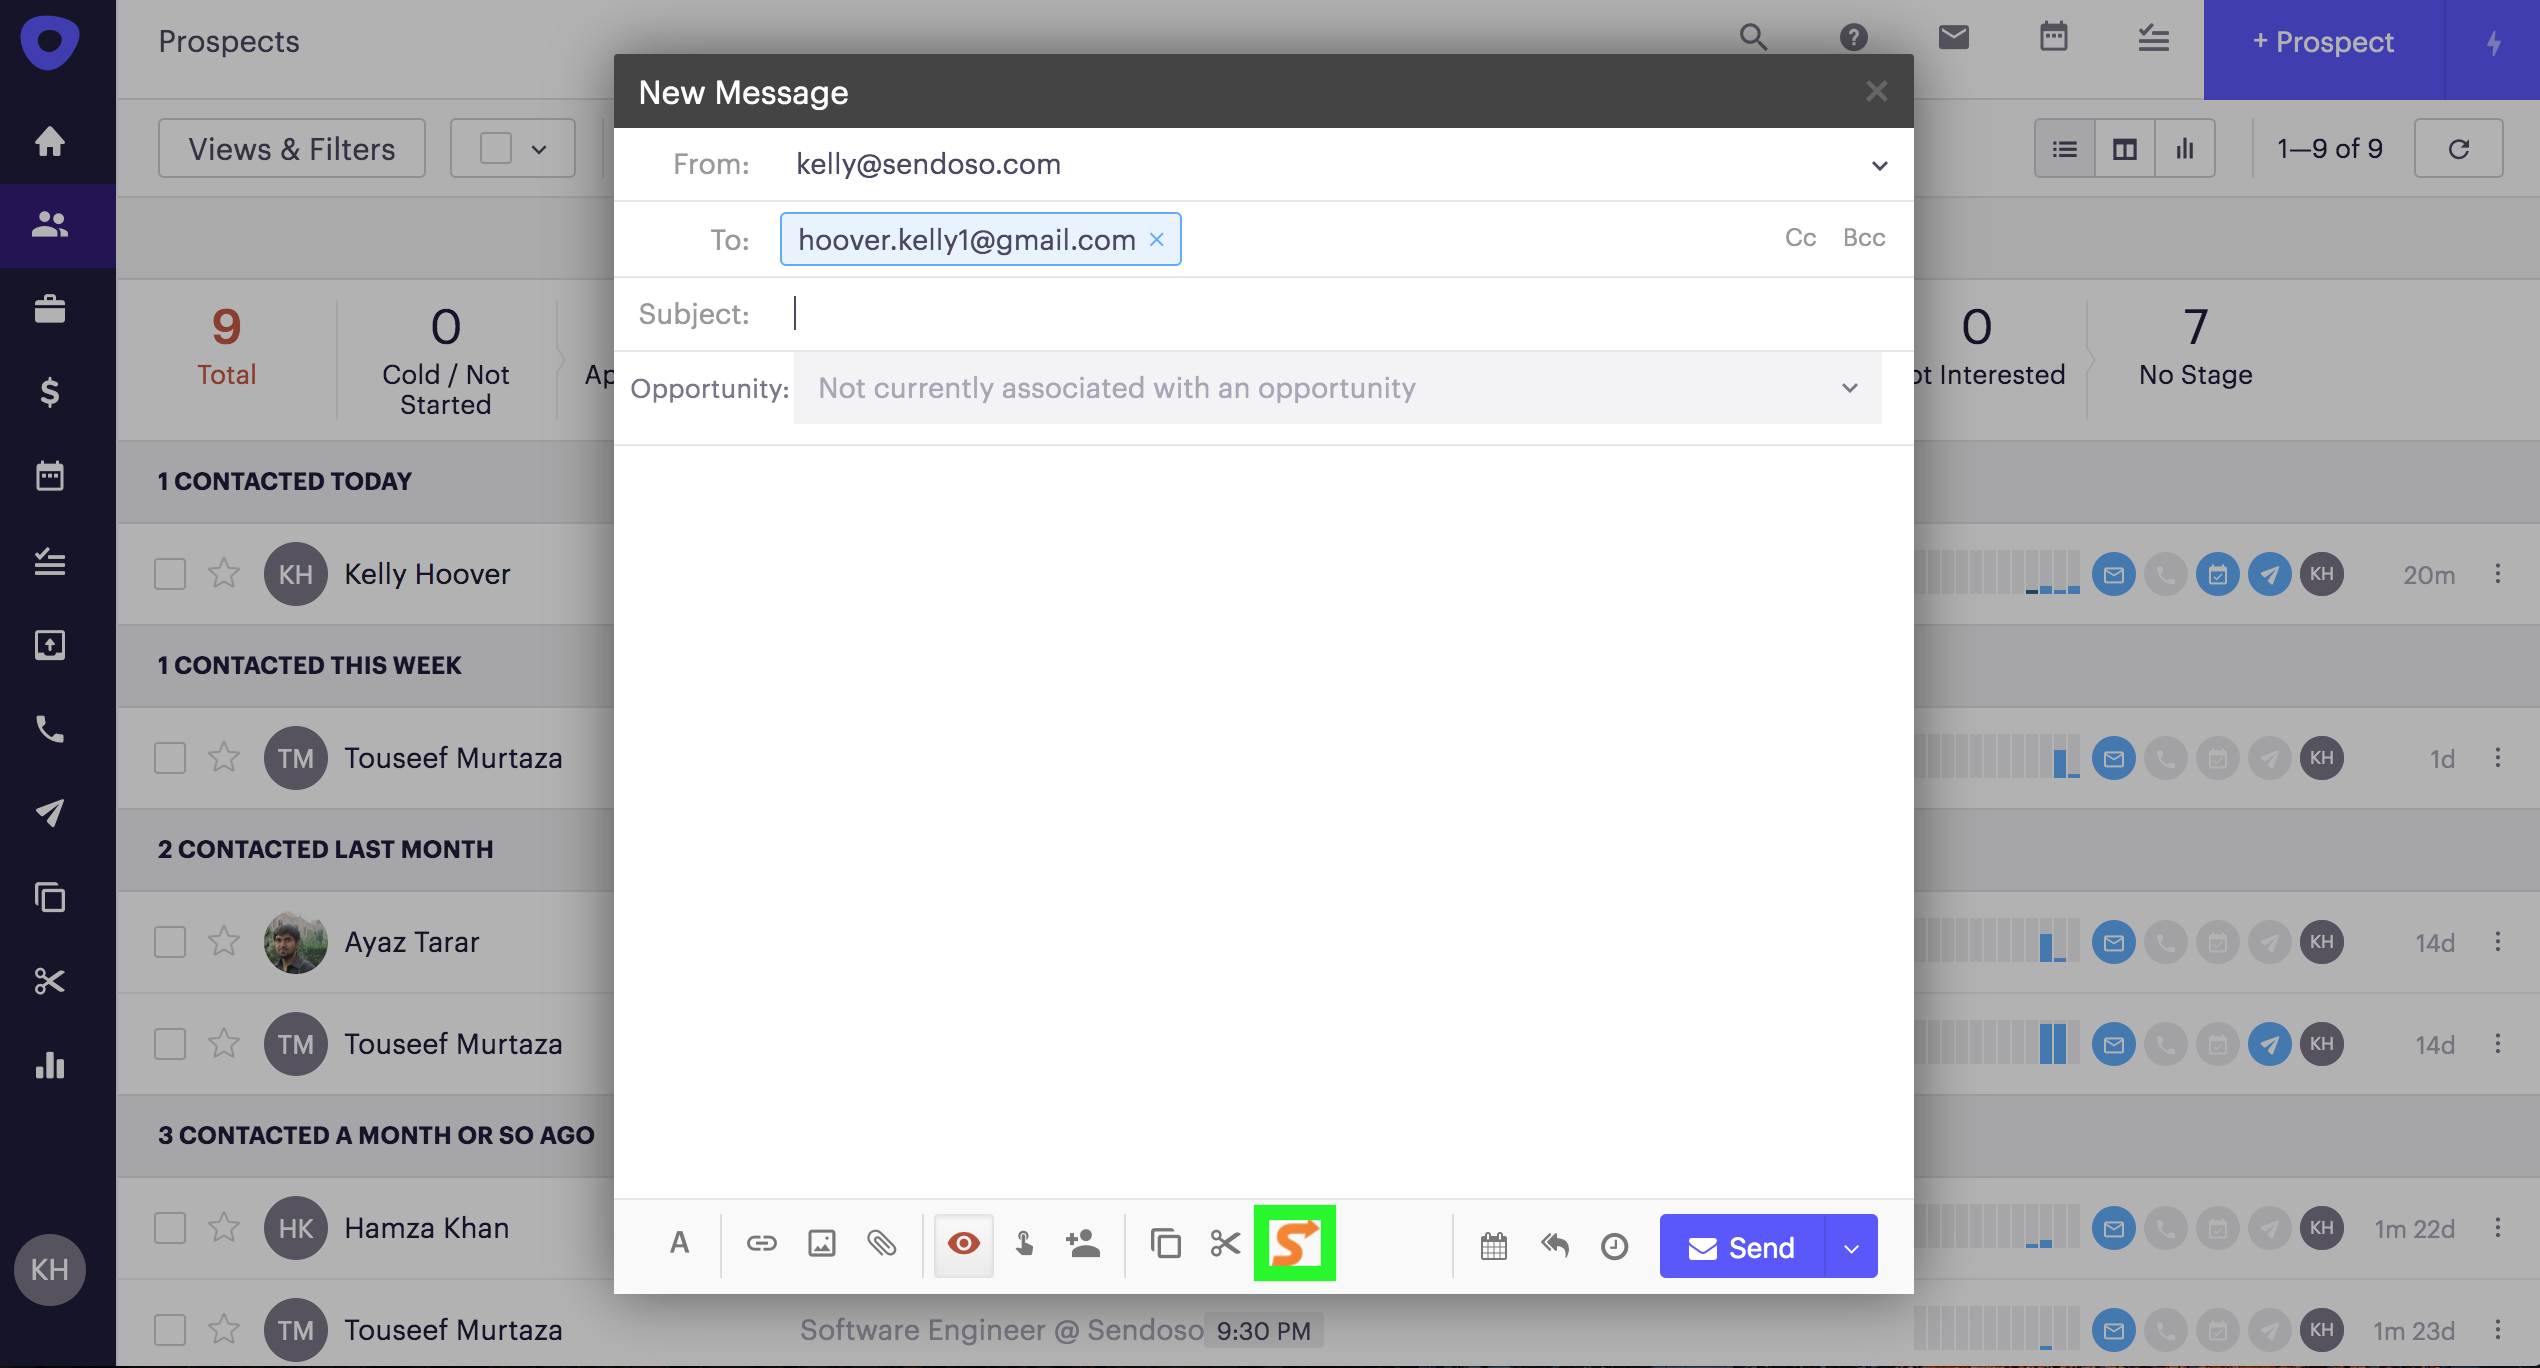Click into the Subject field
Image resolution: width=2540 pixels, height=1368 pixels.
[x=1300, y=314]
